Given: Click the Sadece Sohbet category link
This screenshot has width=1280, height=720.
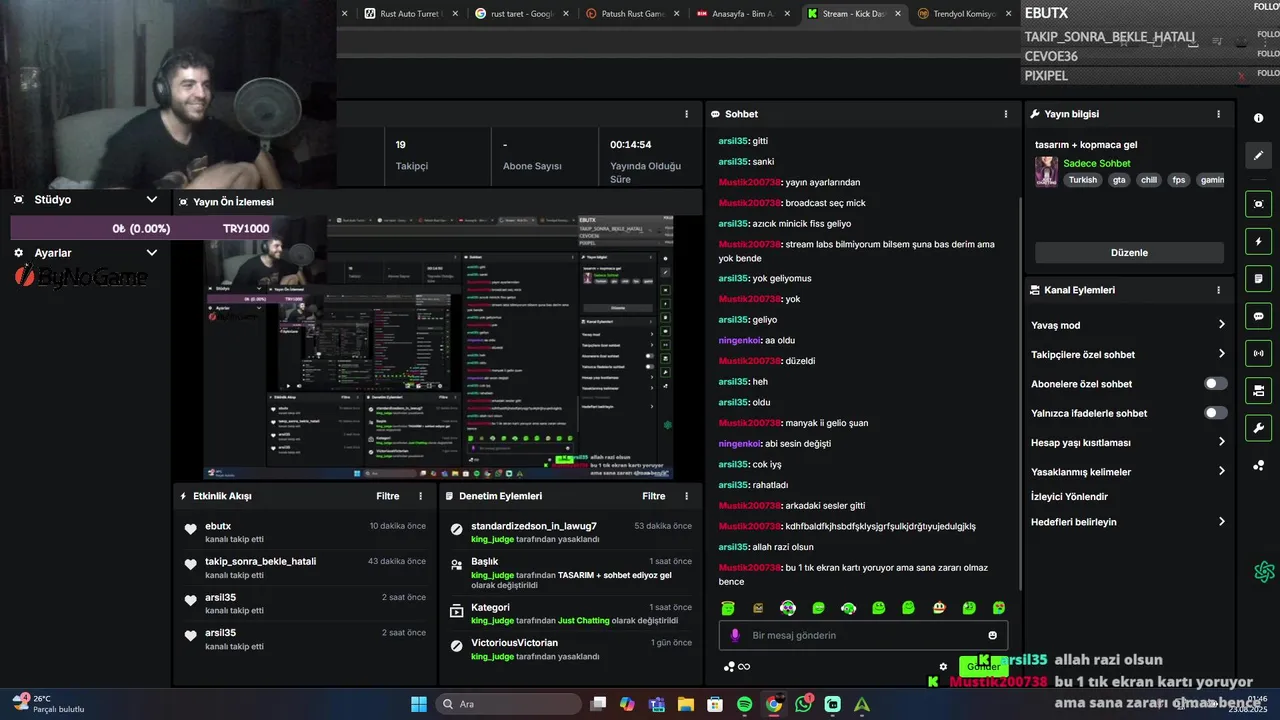Looking at the screenshot, I should point(1097,164).
